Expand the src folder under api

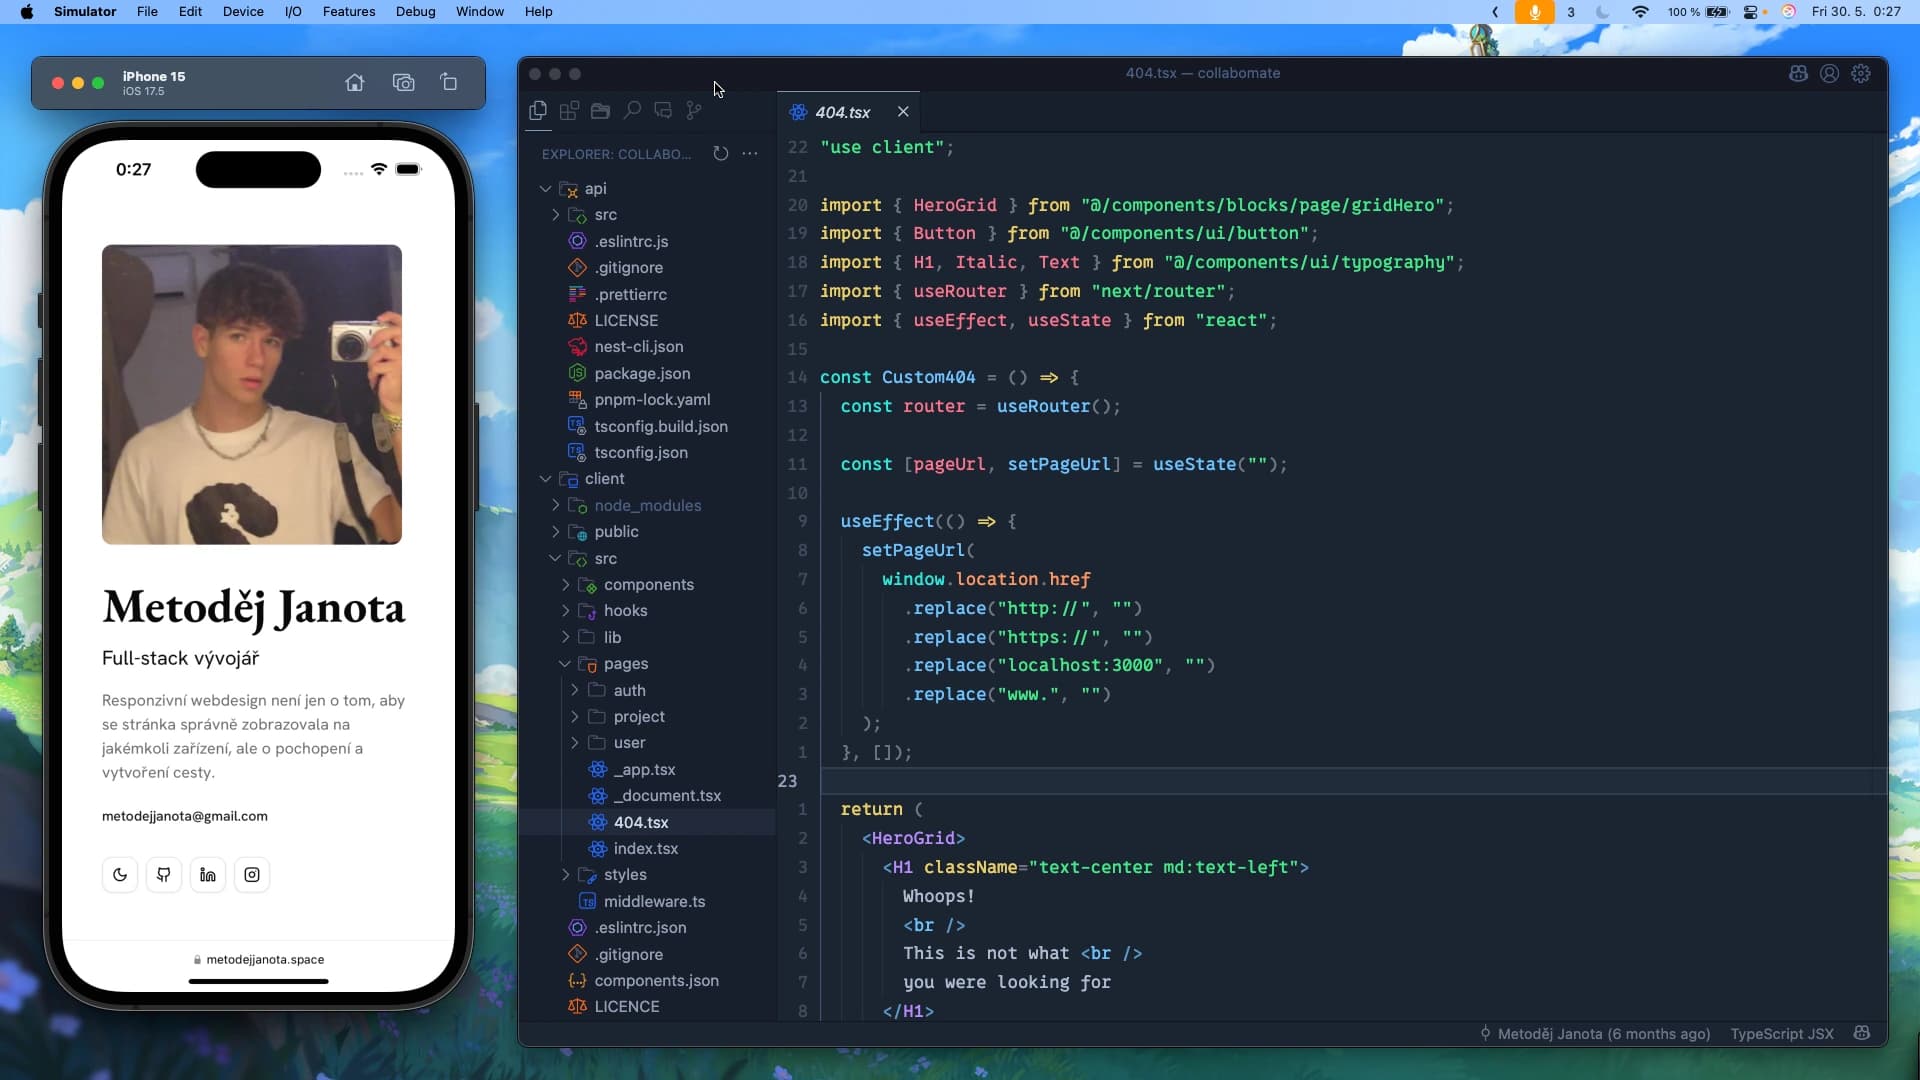[x=555, y=215]
